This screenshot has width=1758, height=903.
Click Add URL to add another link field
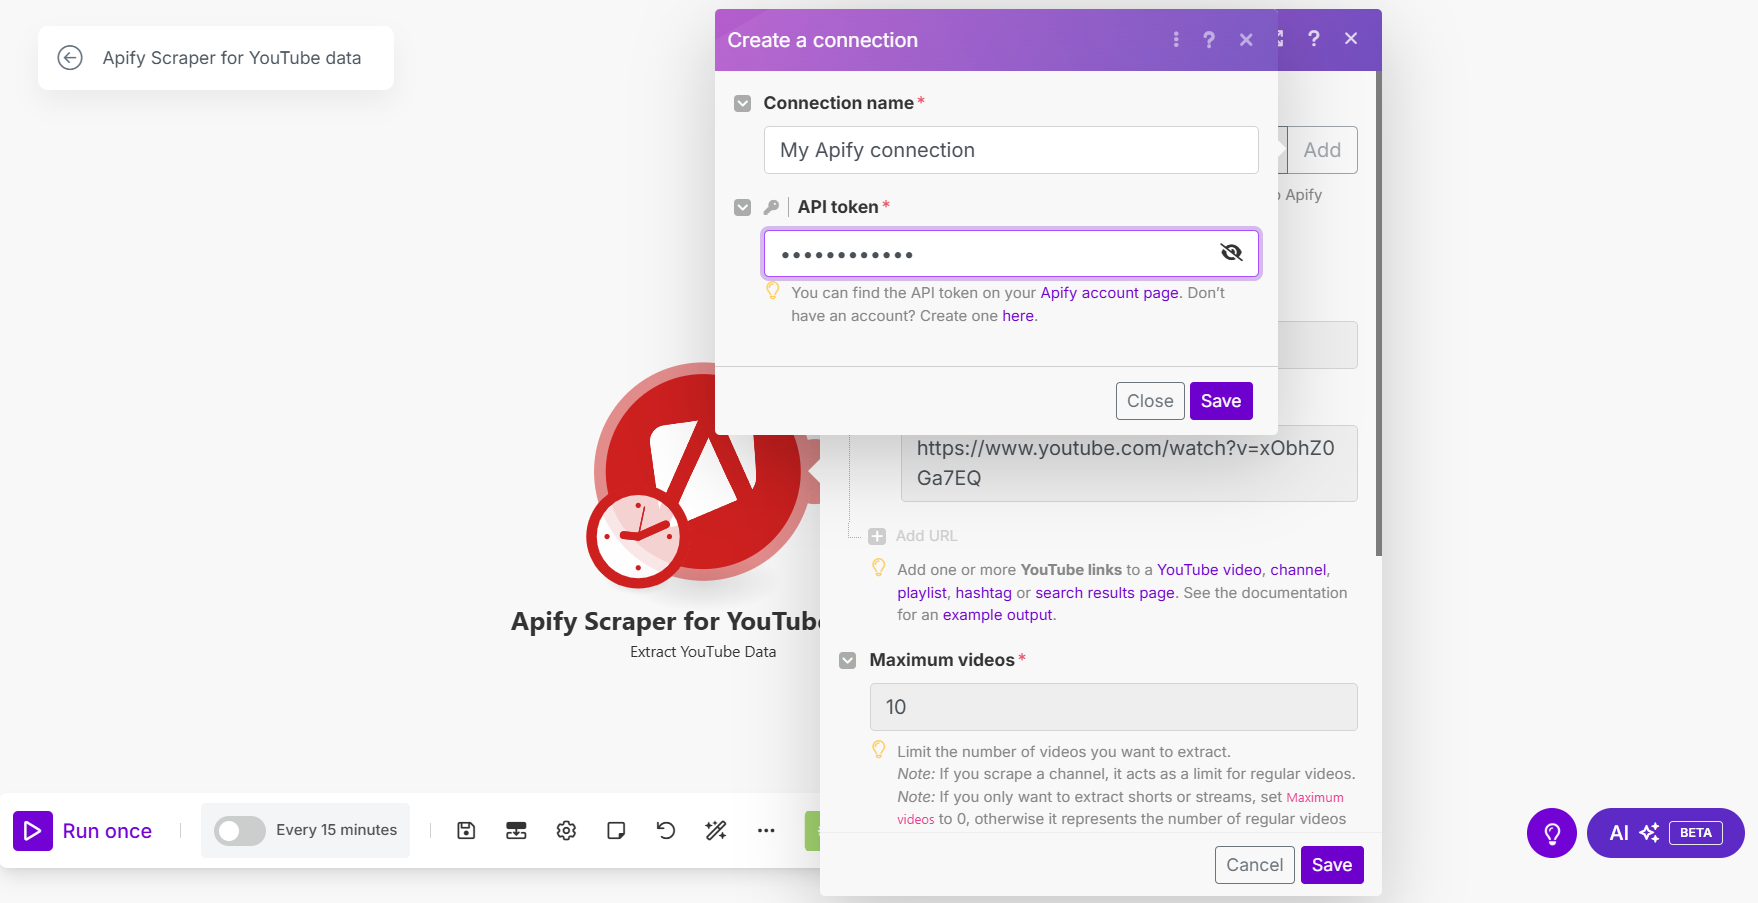[x=912, y=535]
